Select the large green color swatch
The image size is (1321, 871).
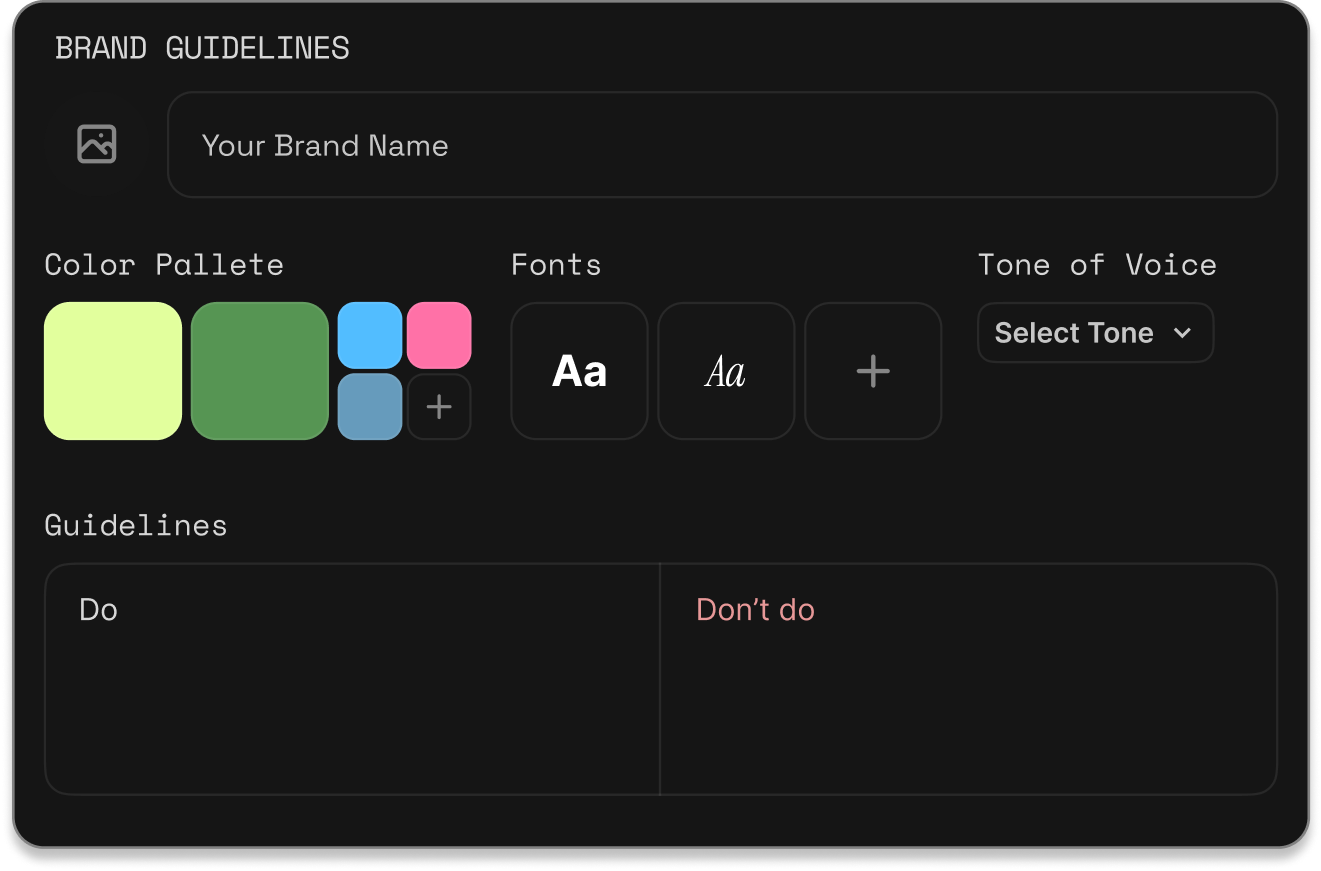click(x=260, y=371)
